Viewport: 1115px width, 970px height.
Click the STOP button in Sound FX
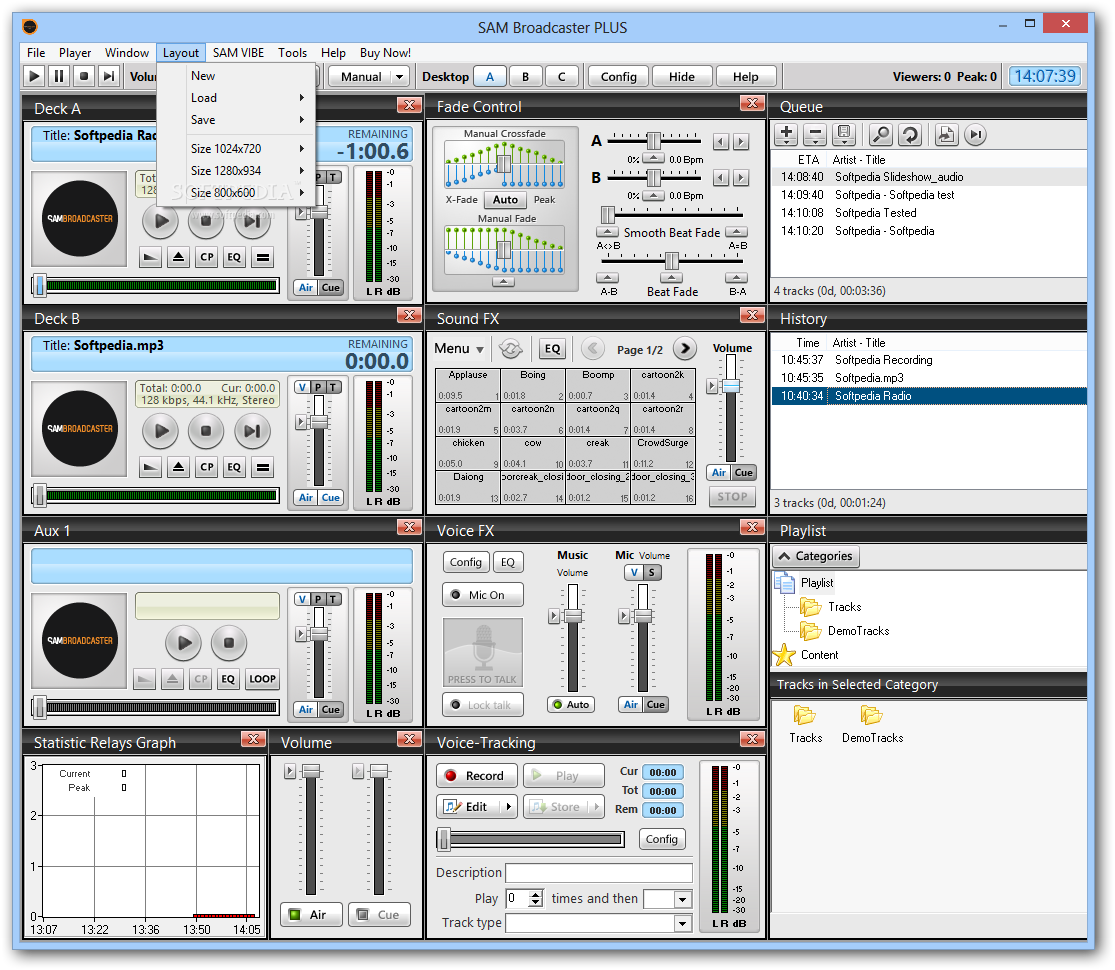point(732,497)
